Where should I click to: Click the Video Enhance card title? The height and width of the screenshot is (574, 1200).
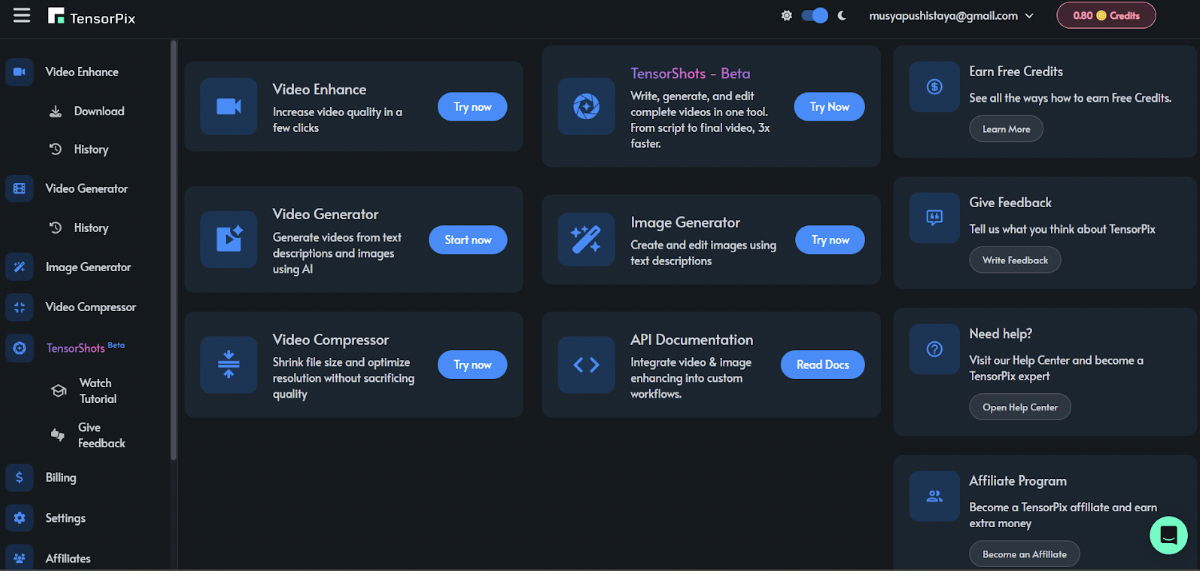coord(319,89)
